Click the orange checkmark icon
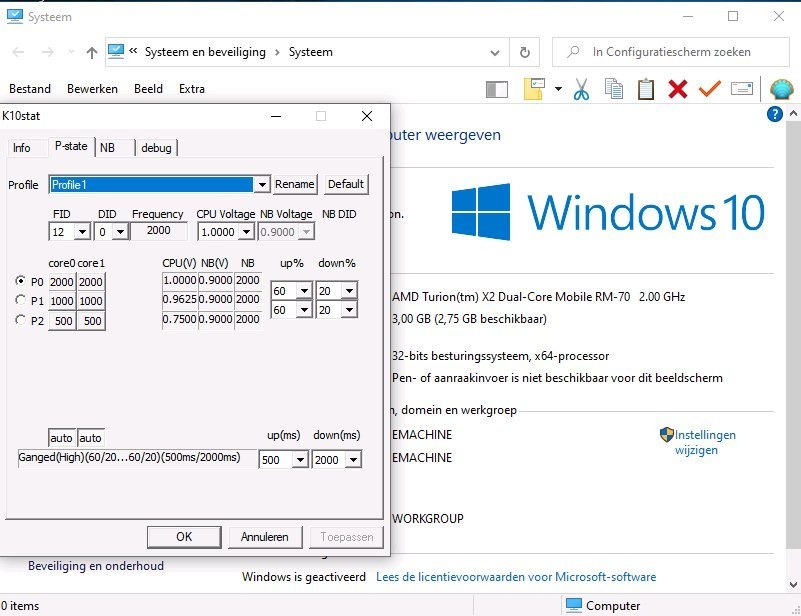The width and height of the screenshot is (801, 616). pos(710,89)
